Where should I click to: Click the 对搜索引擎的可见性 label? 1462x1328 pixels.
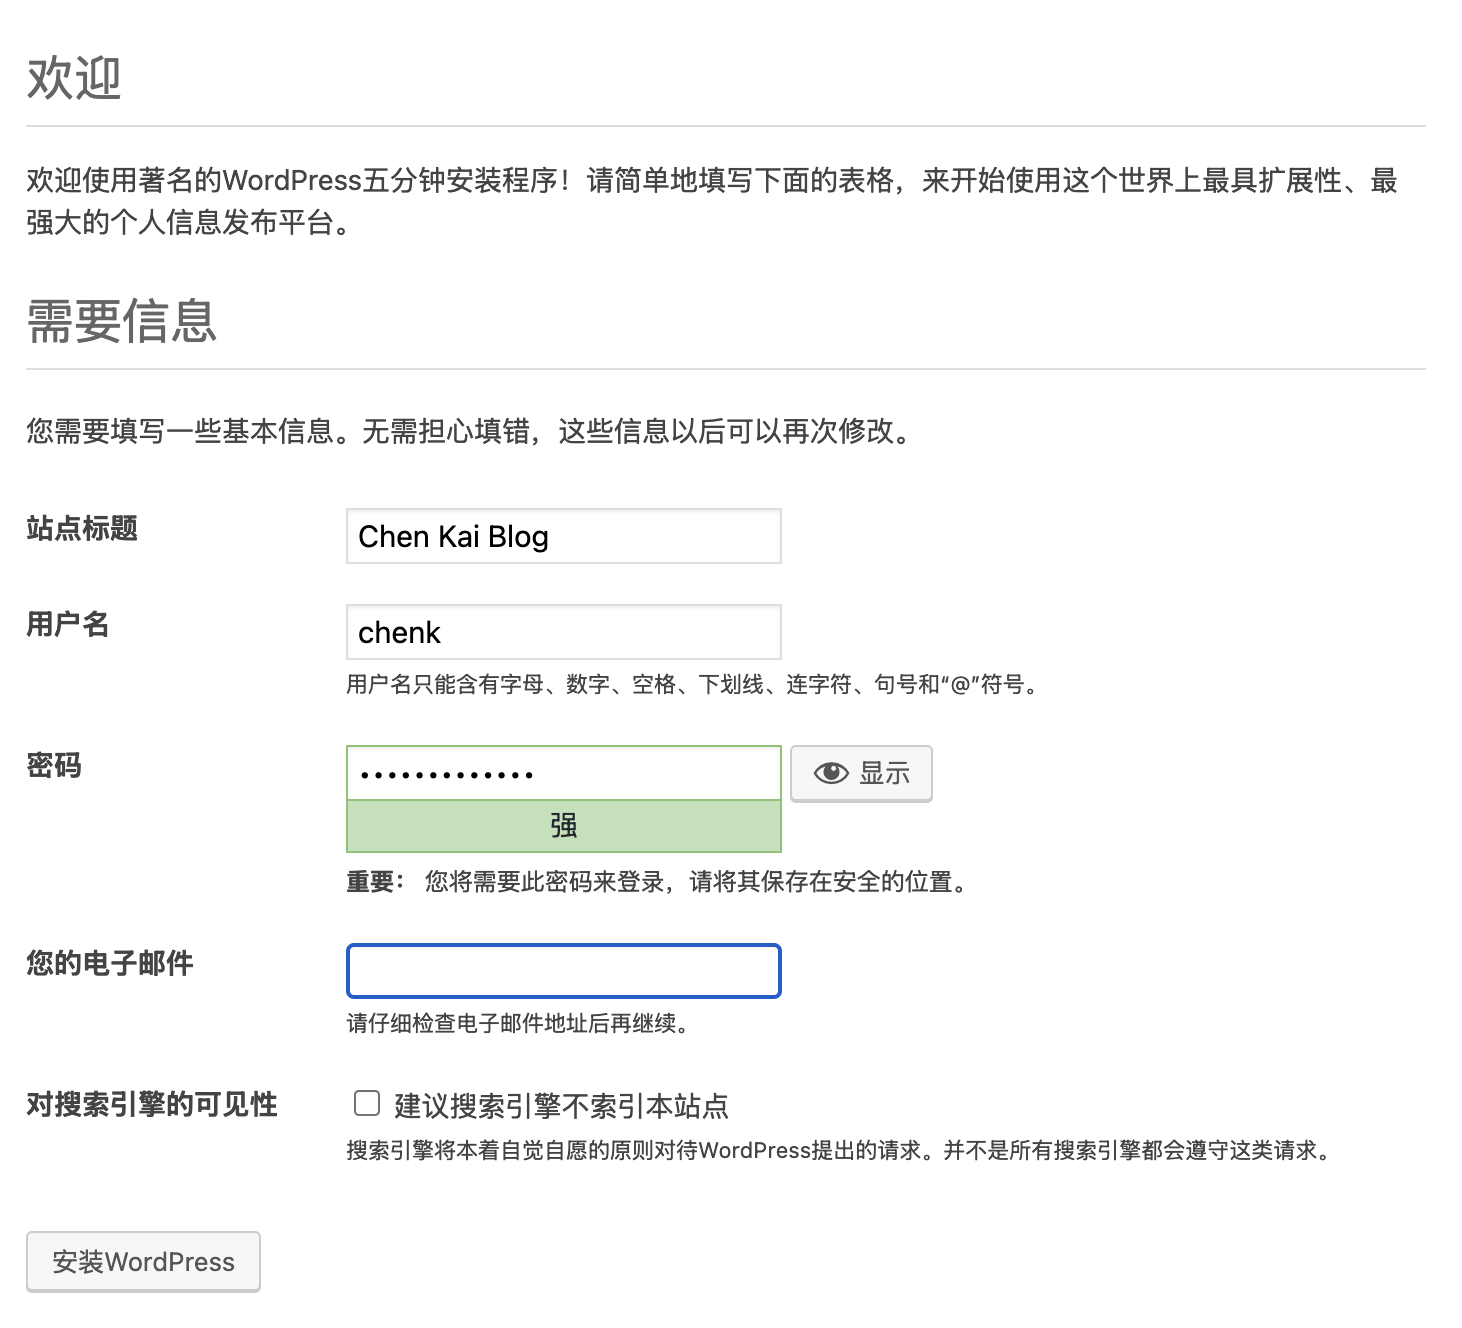coord(152,1104)
